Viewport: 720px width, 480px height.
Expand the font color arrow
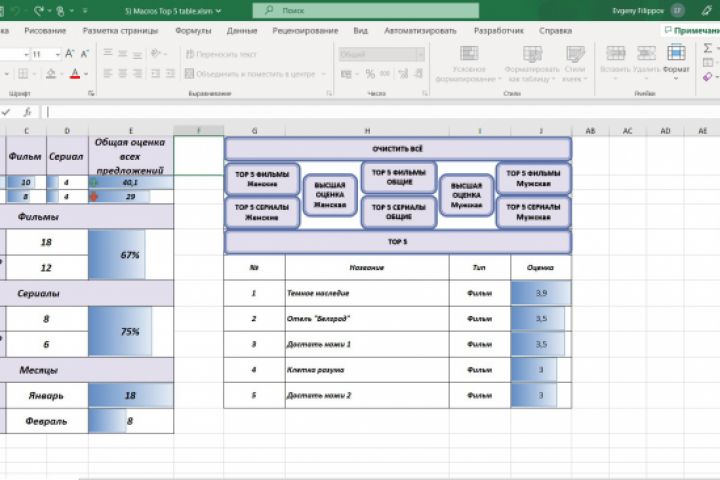(86, 73)
